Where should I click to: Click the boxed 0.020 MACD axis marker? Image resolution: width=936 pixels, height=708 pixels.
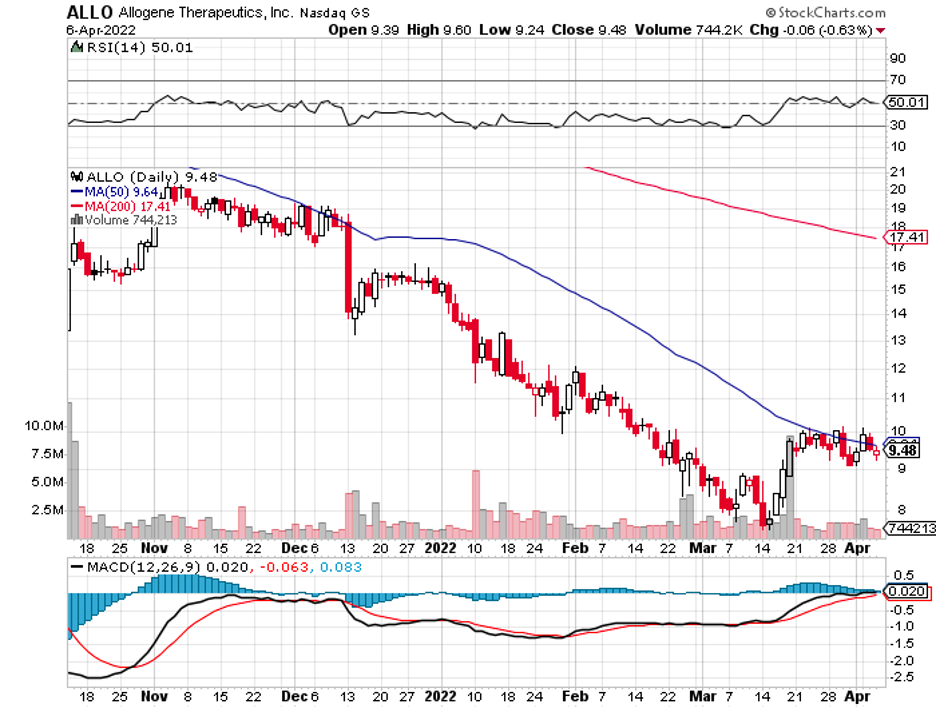click(x=906, y=591)
